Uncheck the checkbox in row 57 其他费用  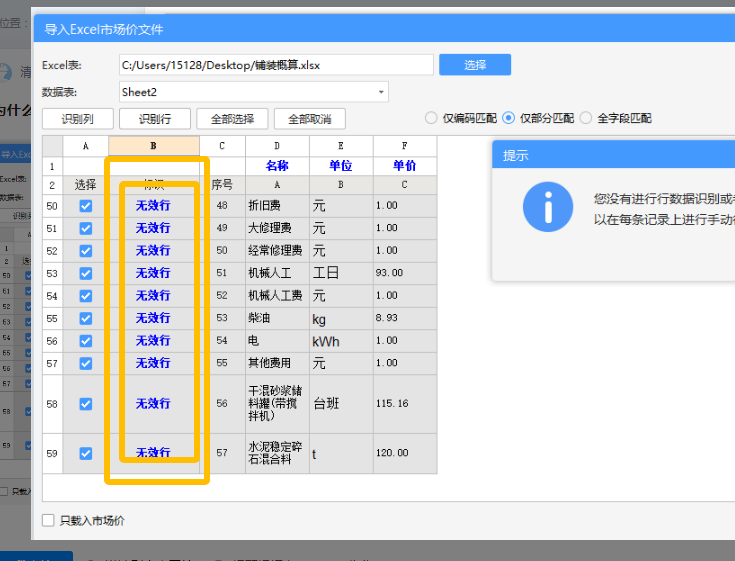(86, 363)
